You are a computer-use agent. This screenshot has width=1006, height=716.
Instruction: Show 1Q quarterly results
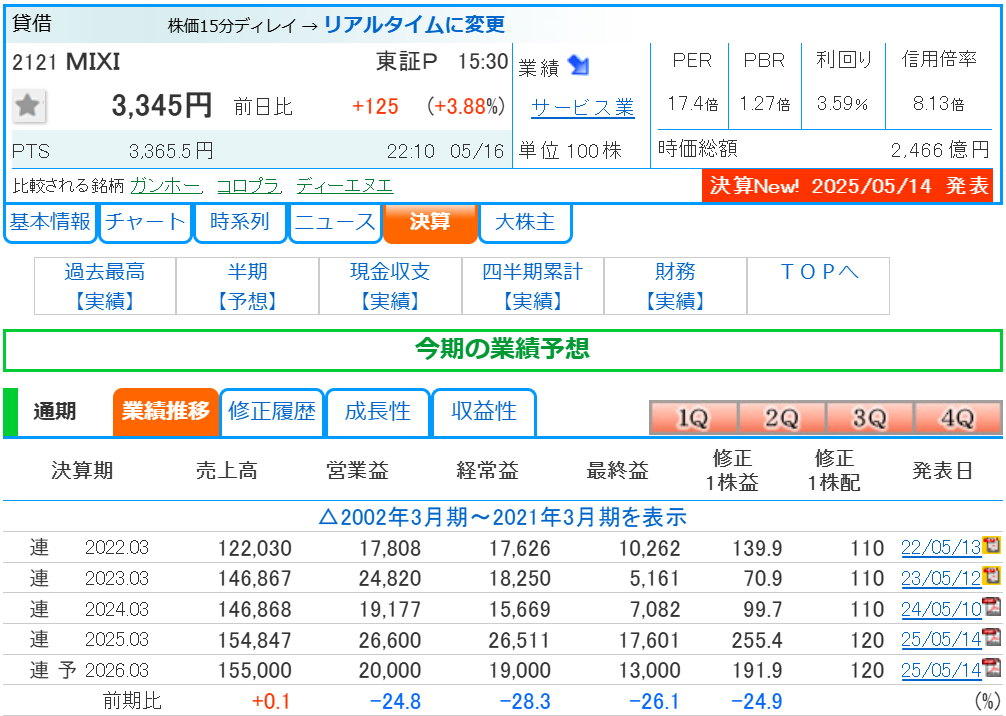point(693,418)
